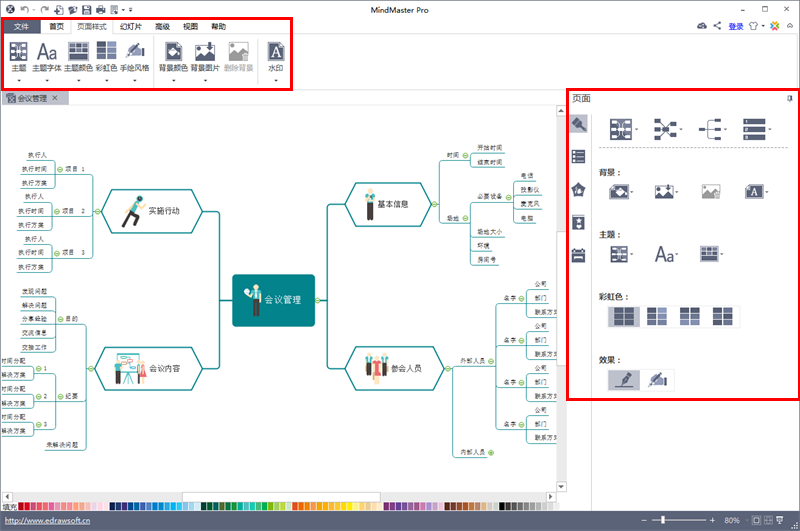The height and width of the screenshot is (531, 800).
Task: Click the second view mode icon in status bar
Action: point(768,520)
